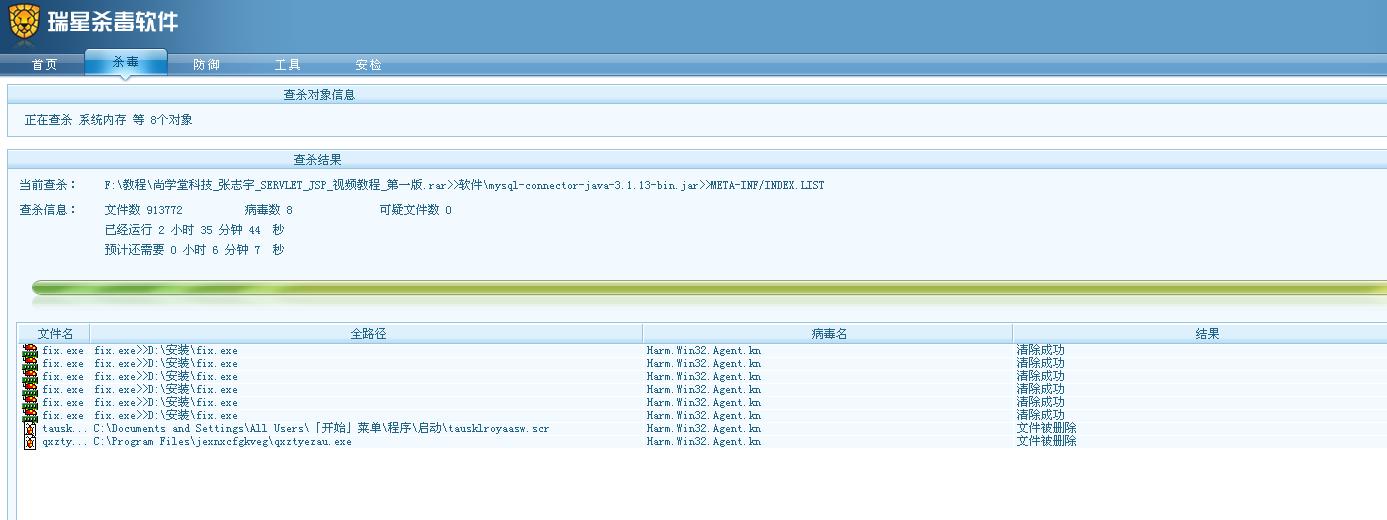Sort by the 病毒名 column header
1387x520 pixels.
coord(828,334)
